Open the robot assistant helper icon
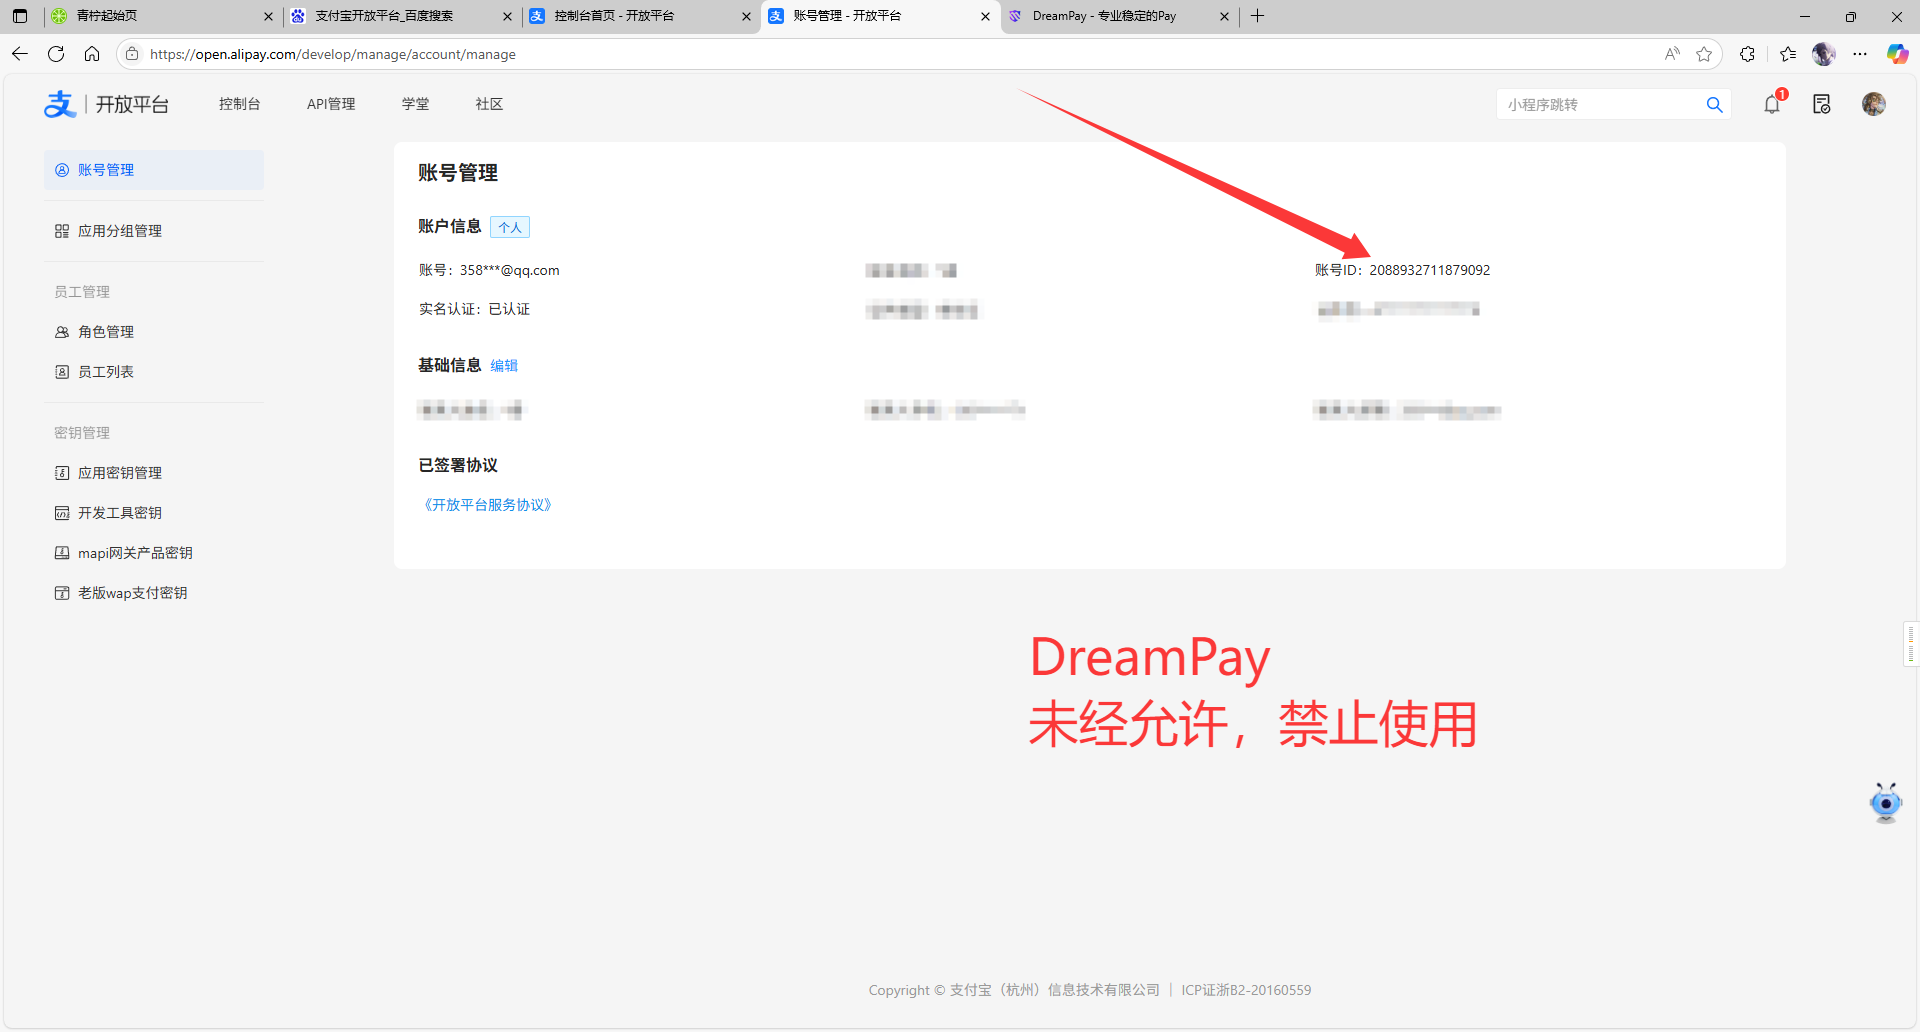1920x1032 pixels. click(1885, 803)
